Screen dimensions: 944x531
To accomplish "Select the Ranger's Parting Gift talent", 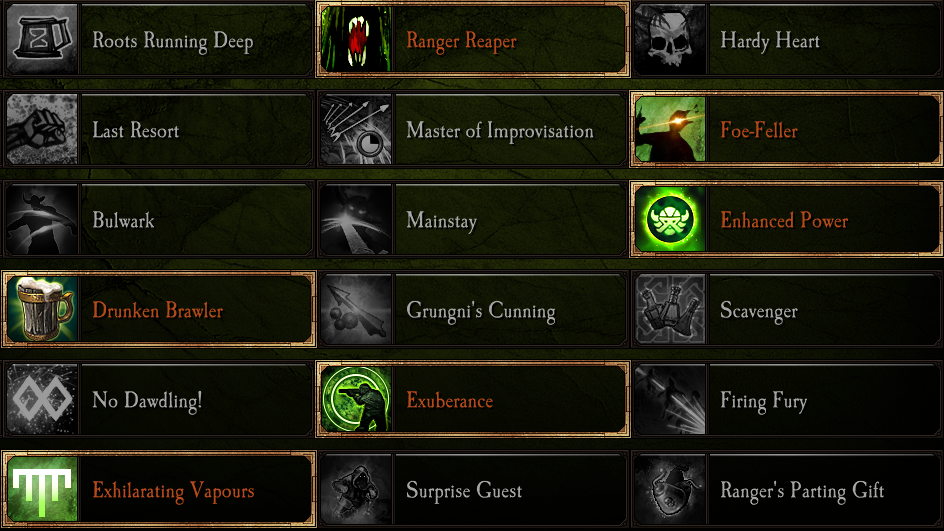I will pos(787,488).
